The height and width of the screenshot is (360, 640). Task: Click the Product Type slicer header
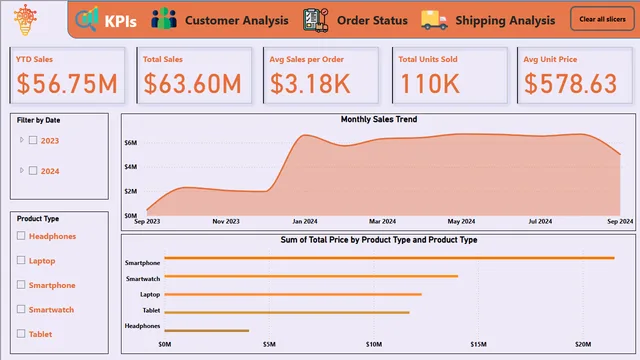38,218
